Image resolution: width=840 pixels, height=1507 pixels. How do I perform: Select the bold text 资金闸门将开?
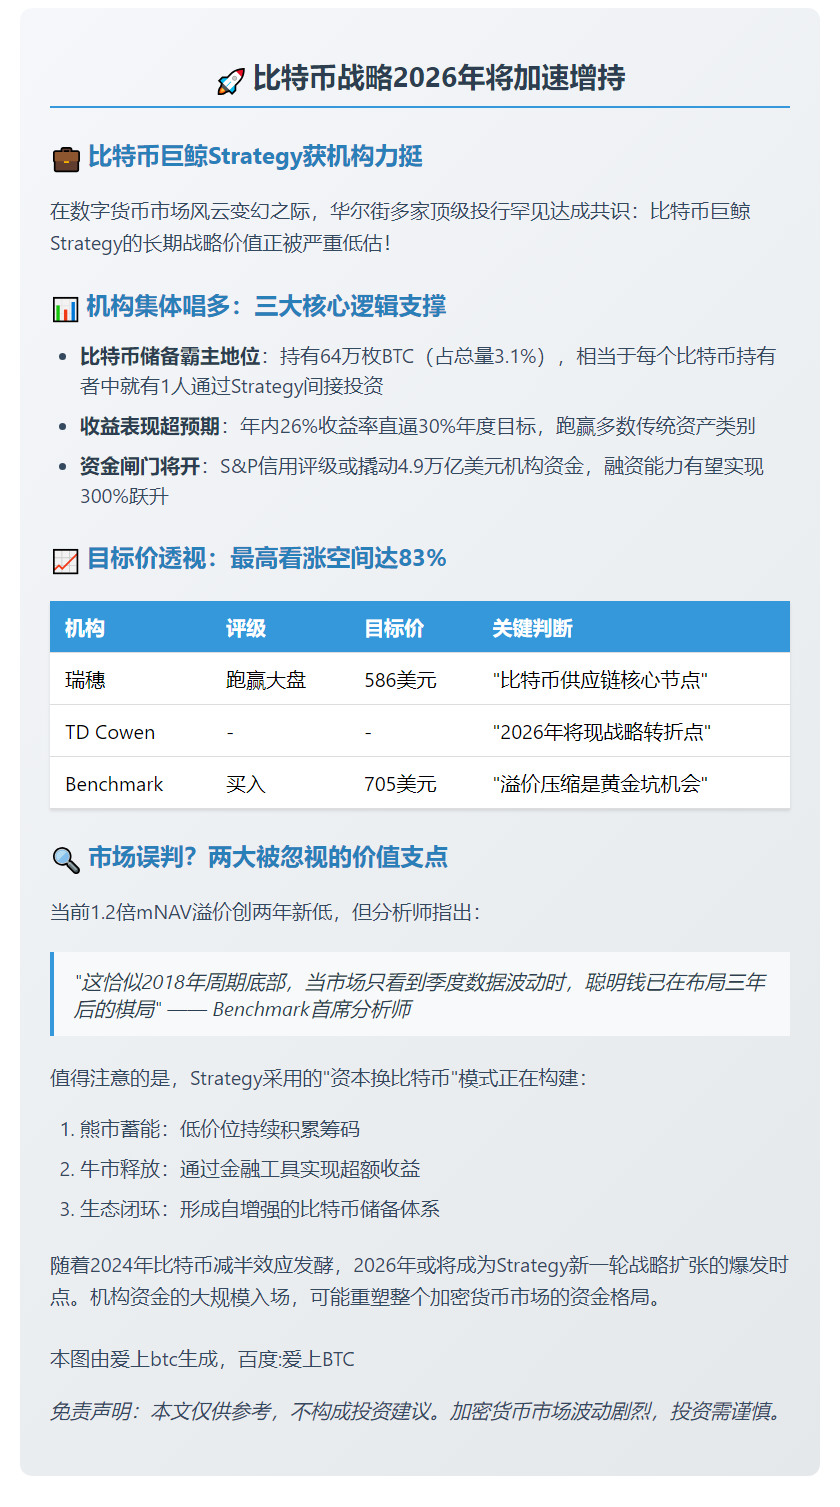(x=140, y=467)
